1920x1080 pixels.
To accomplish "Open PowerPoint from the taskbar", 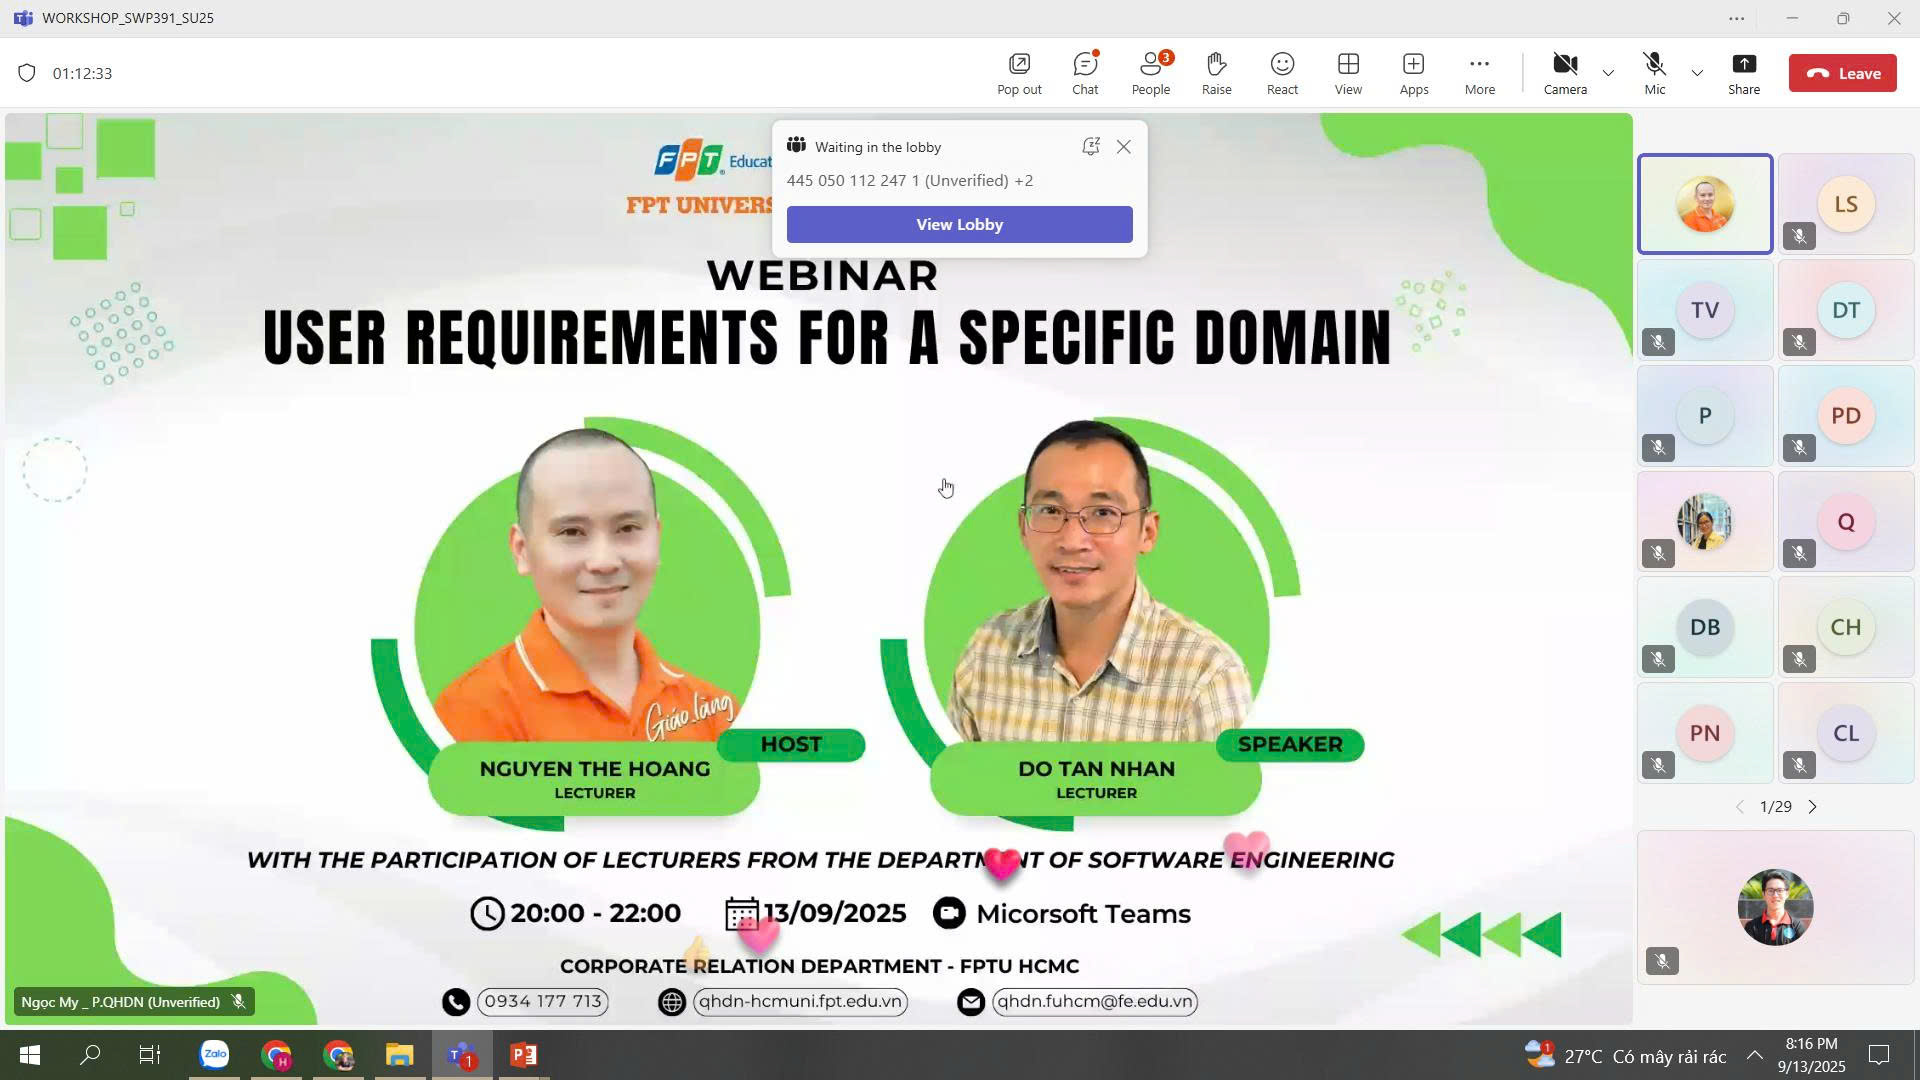I will [523, 1055].
